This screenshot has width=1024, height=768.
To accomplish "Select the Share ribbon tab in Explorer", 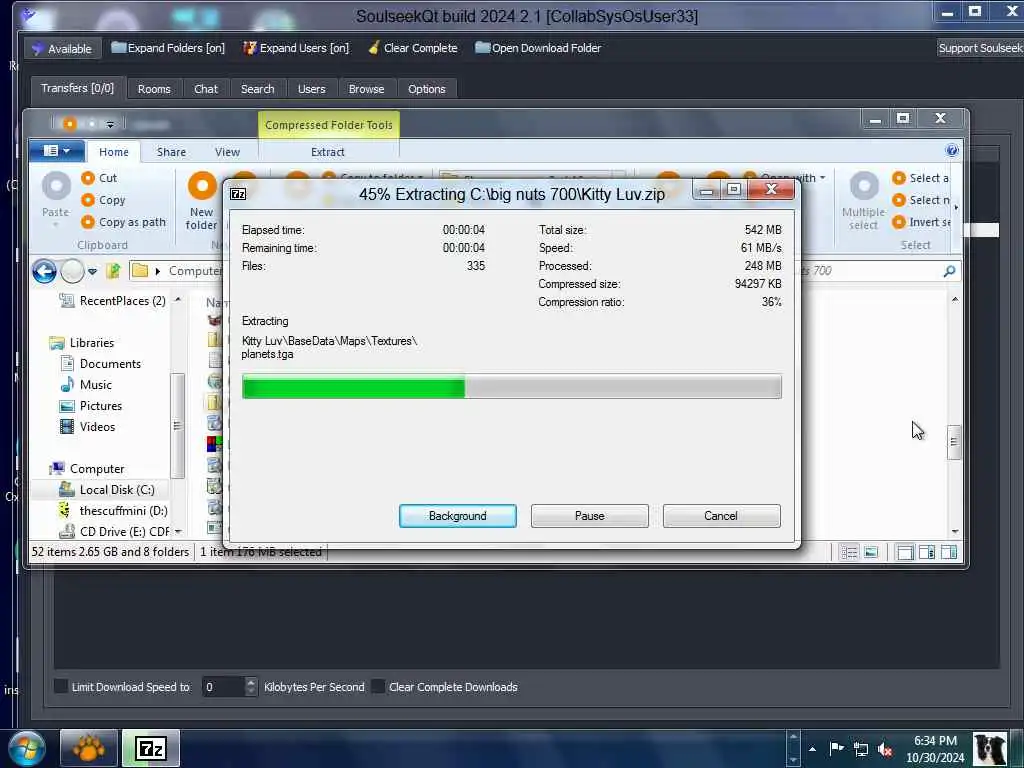I will coord(171,152).
